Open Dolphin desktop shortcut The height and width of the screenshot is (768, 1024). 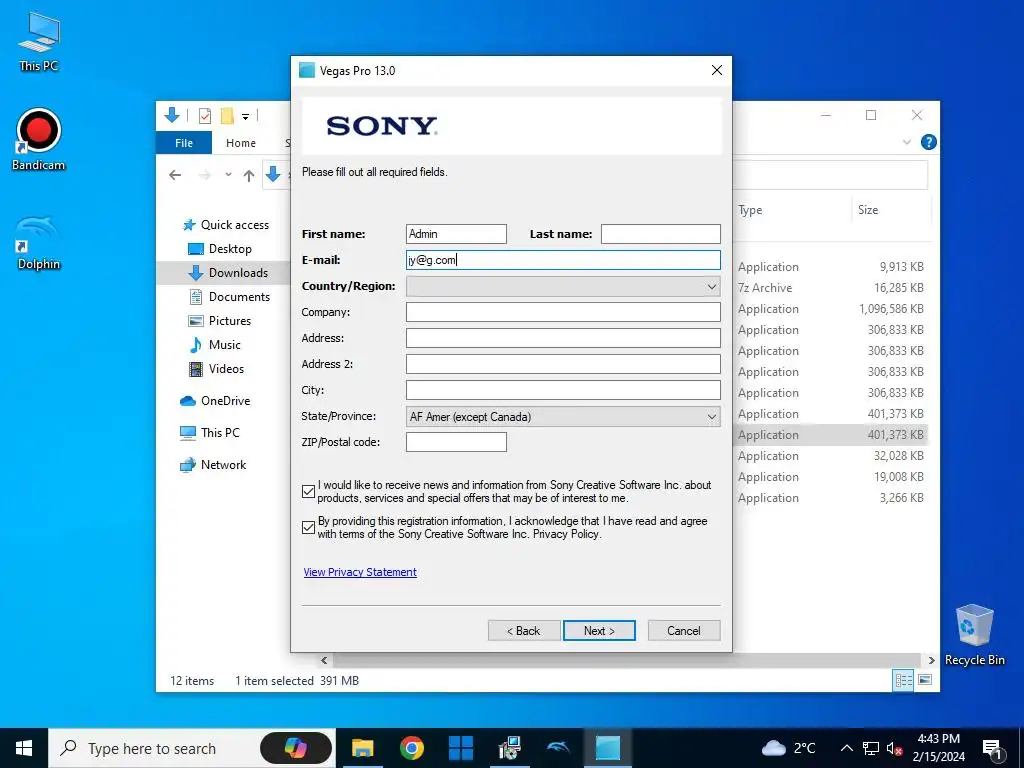tap(39, 242)
